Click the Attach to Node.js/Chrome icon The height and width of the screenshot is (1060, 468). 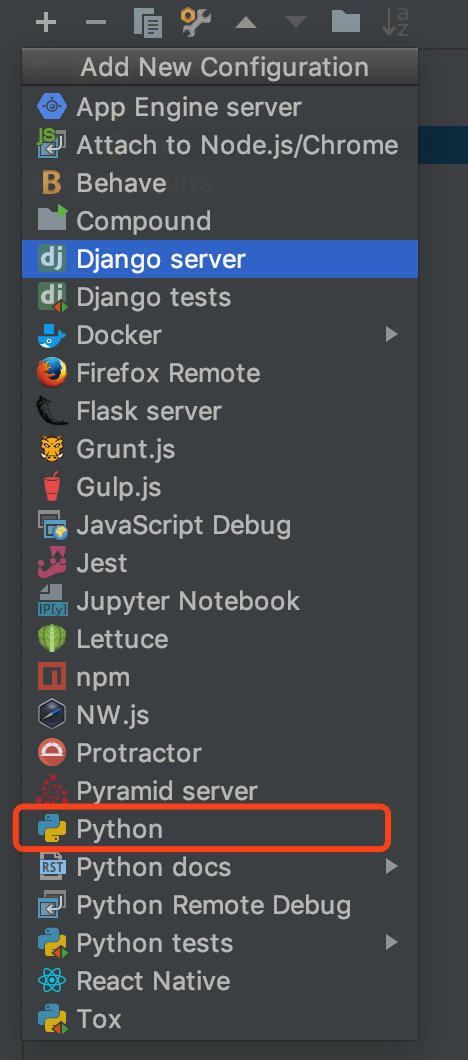tap(52, 145)
